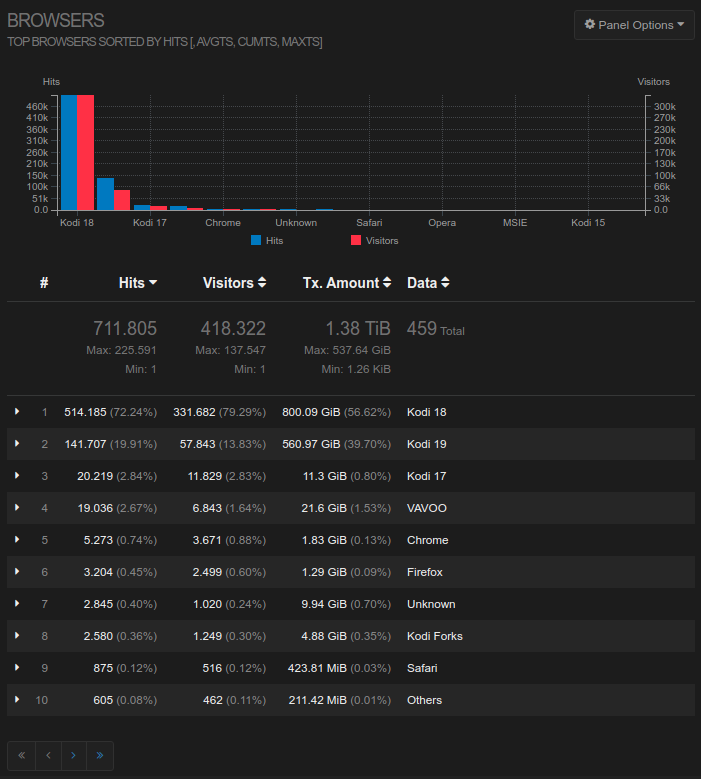
Task: Click the Kodi 15 axis label on chart
Action: pyautogui.click(x=588, y=223)
